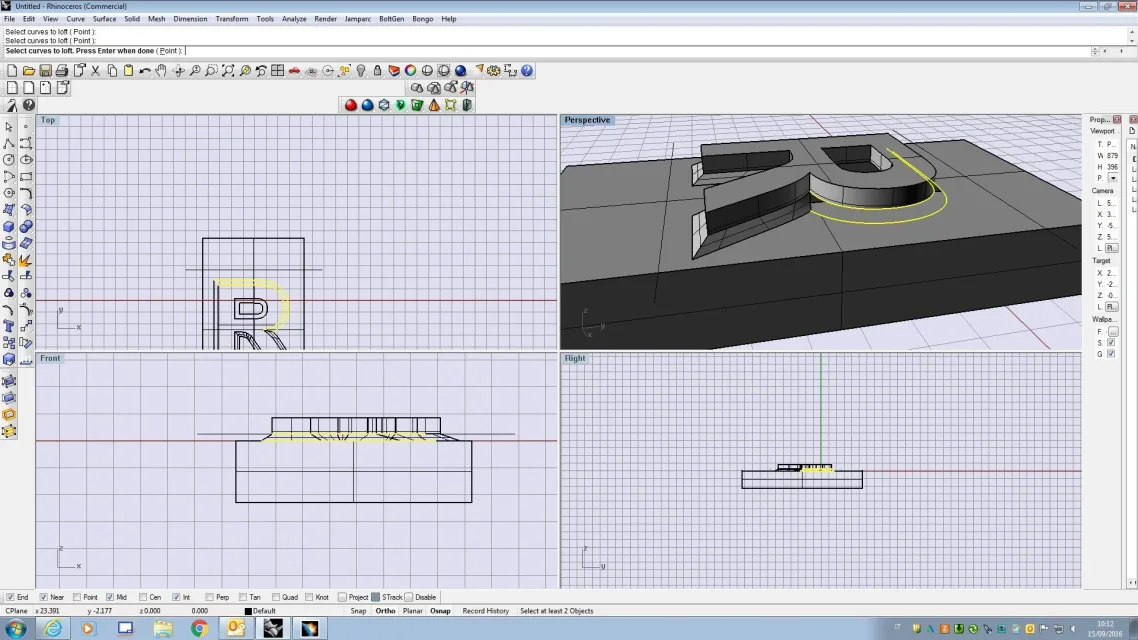Click the Zoom Extents icon
This screenshot has height=640, width=1138.
[228, 70]
